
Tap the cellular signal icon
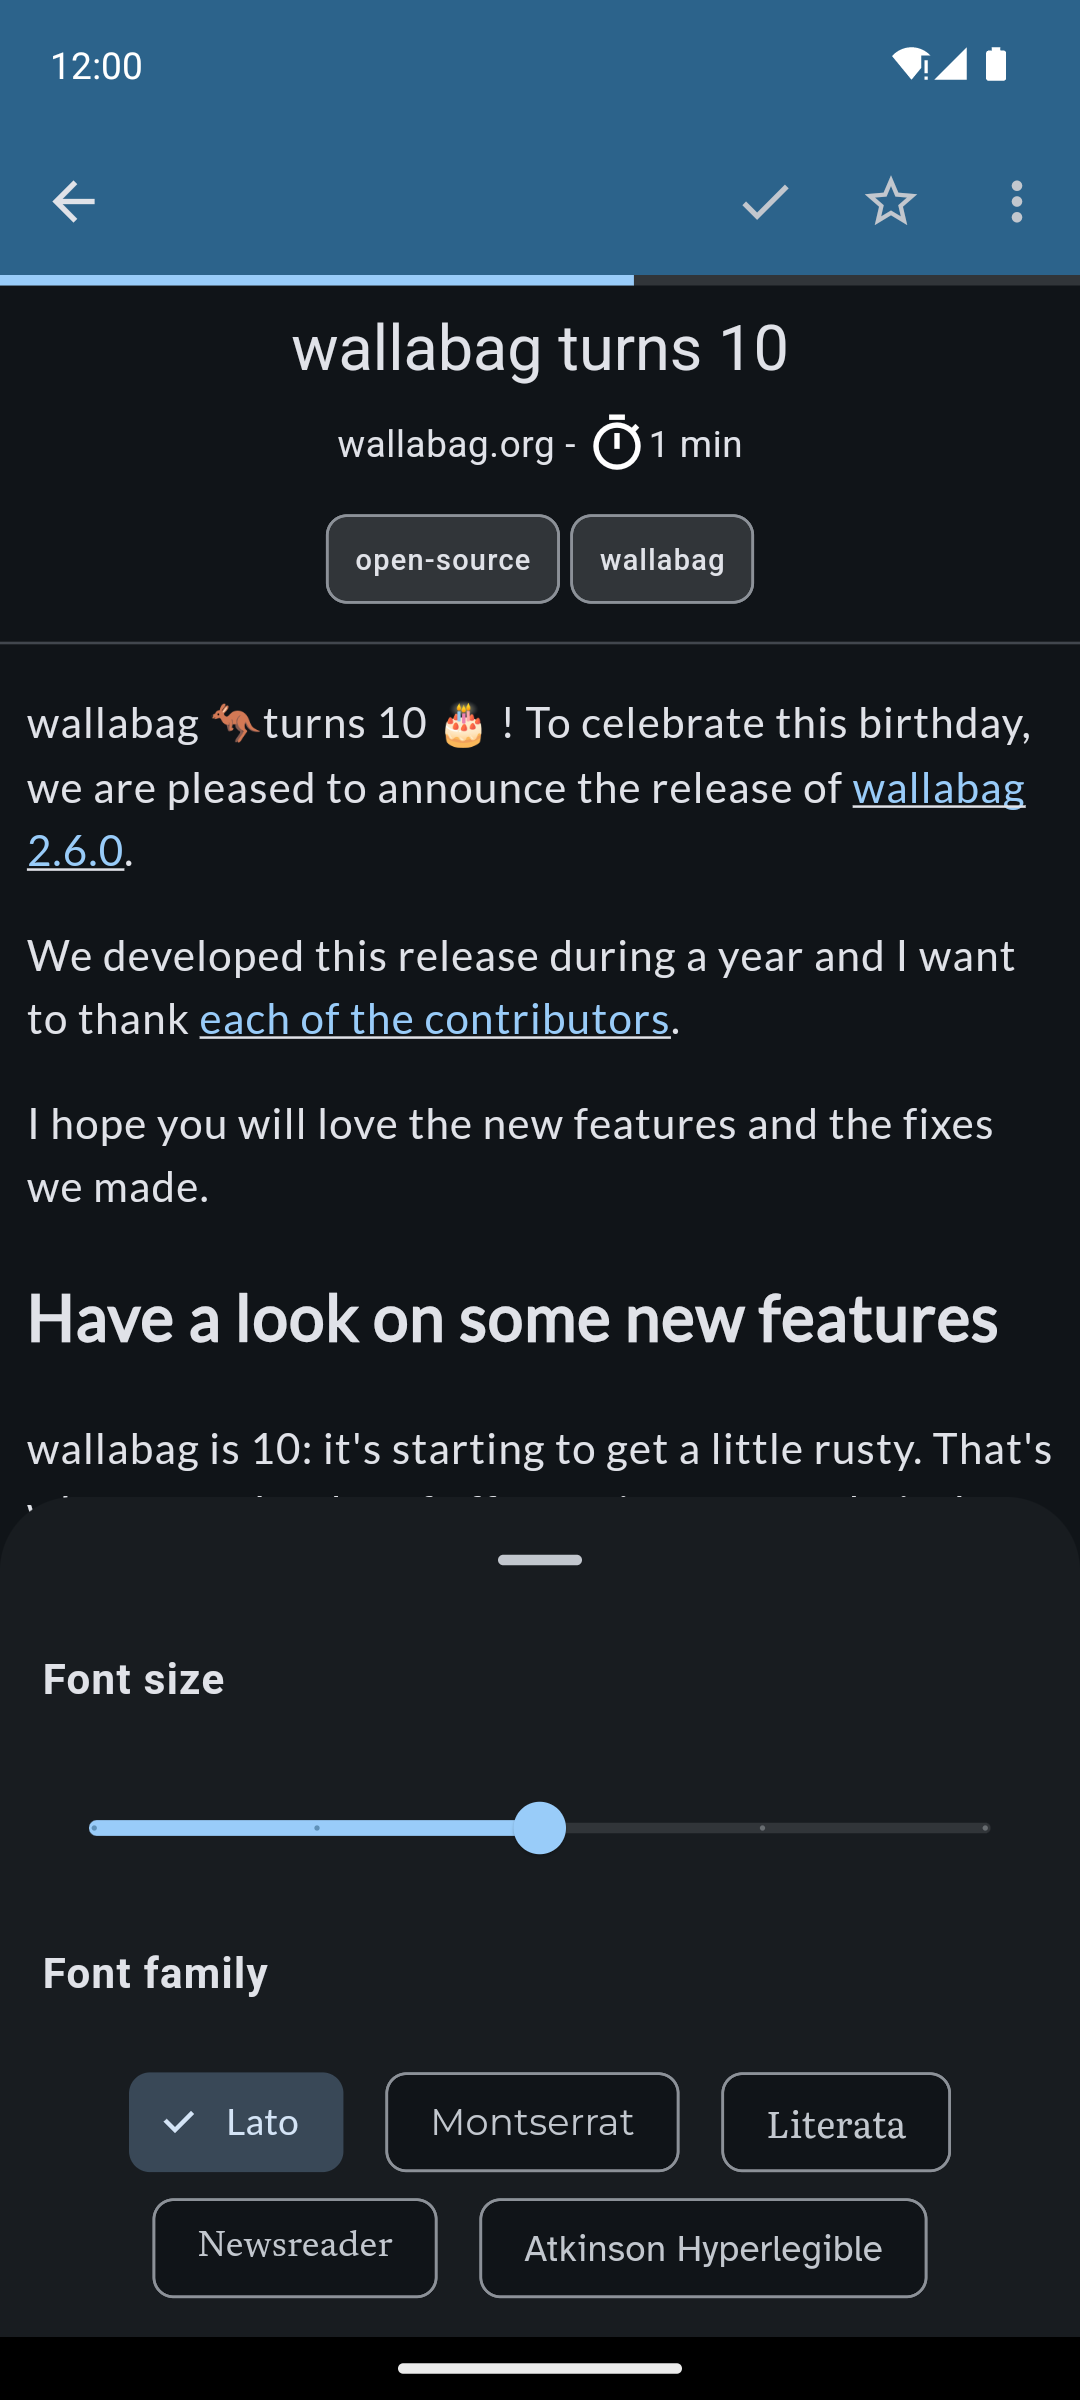tap(951, 65)
